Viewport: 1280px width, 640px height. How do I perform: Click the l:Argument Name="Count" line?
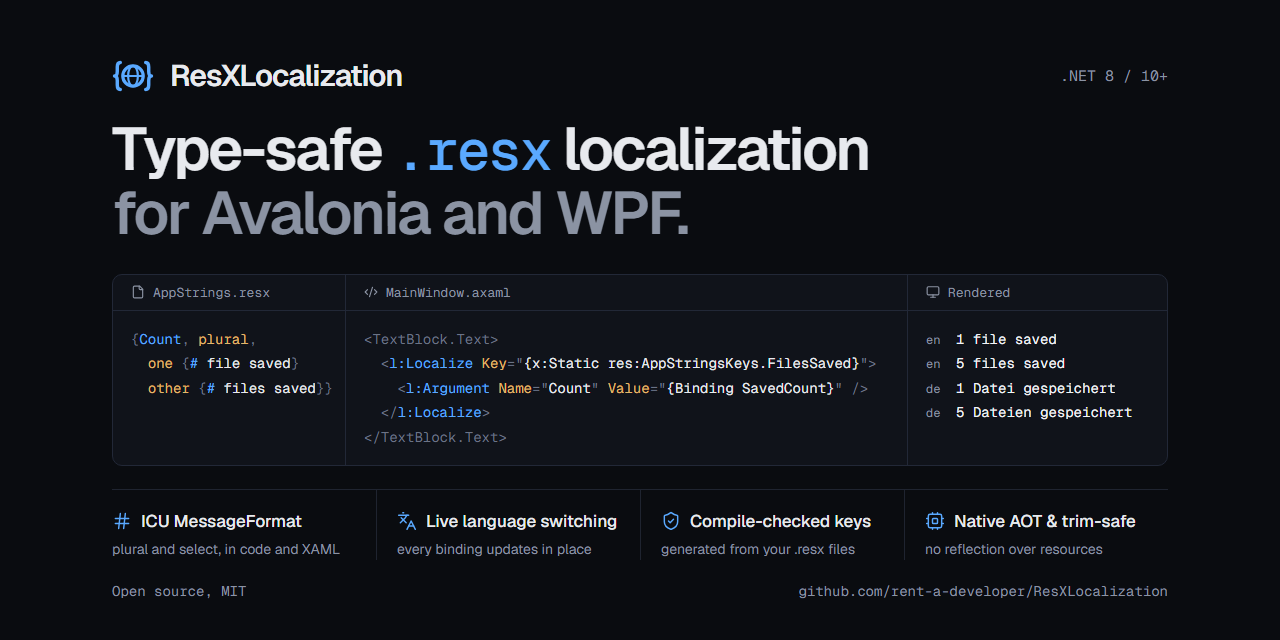(632, 388)
